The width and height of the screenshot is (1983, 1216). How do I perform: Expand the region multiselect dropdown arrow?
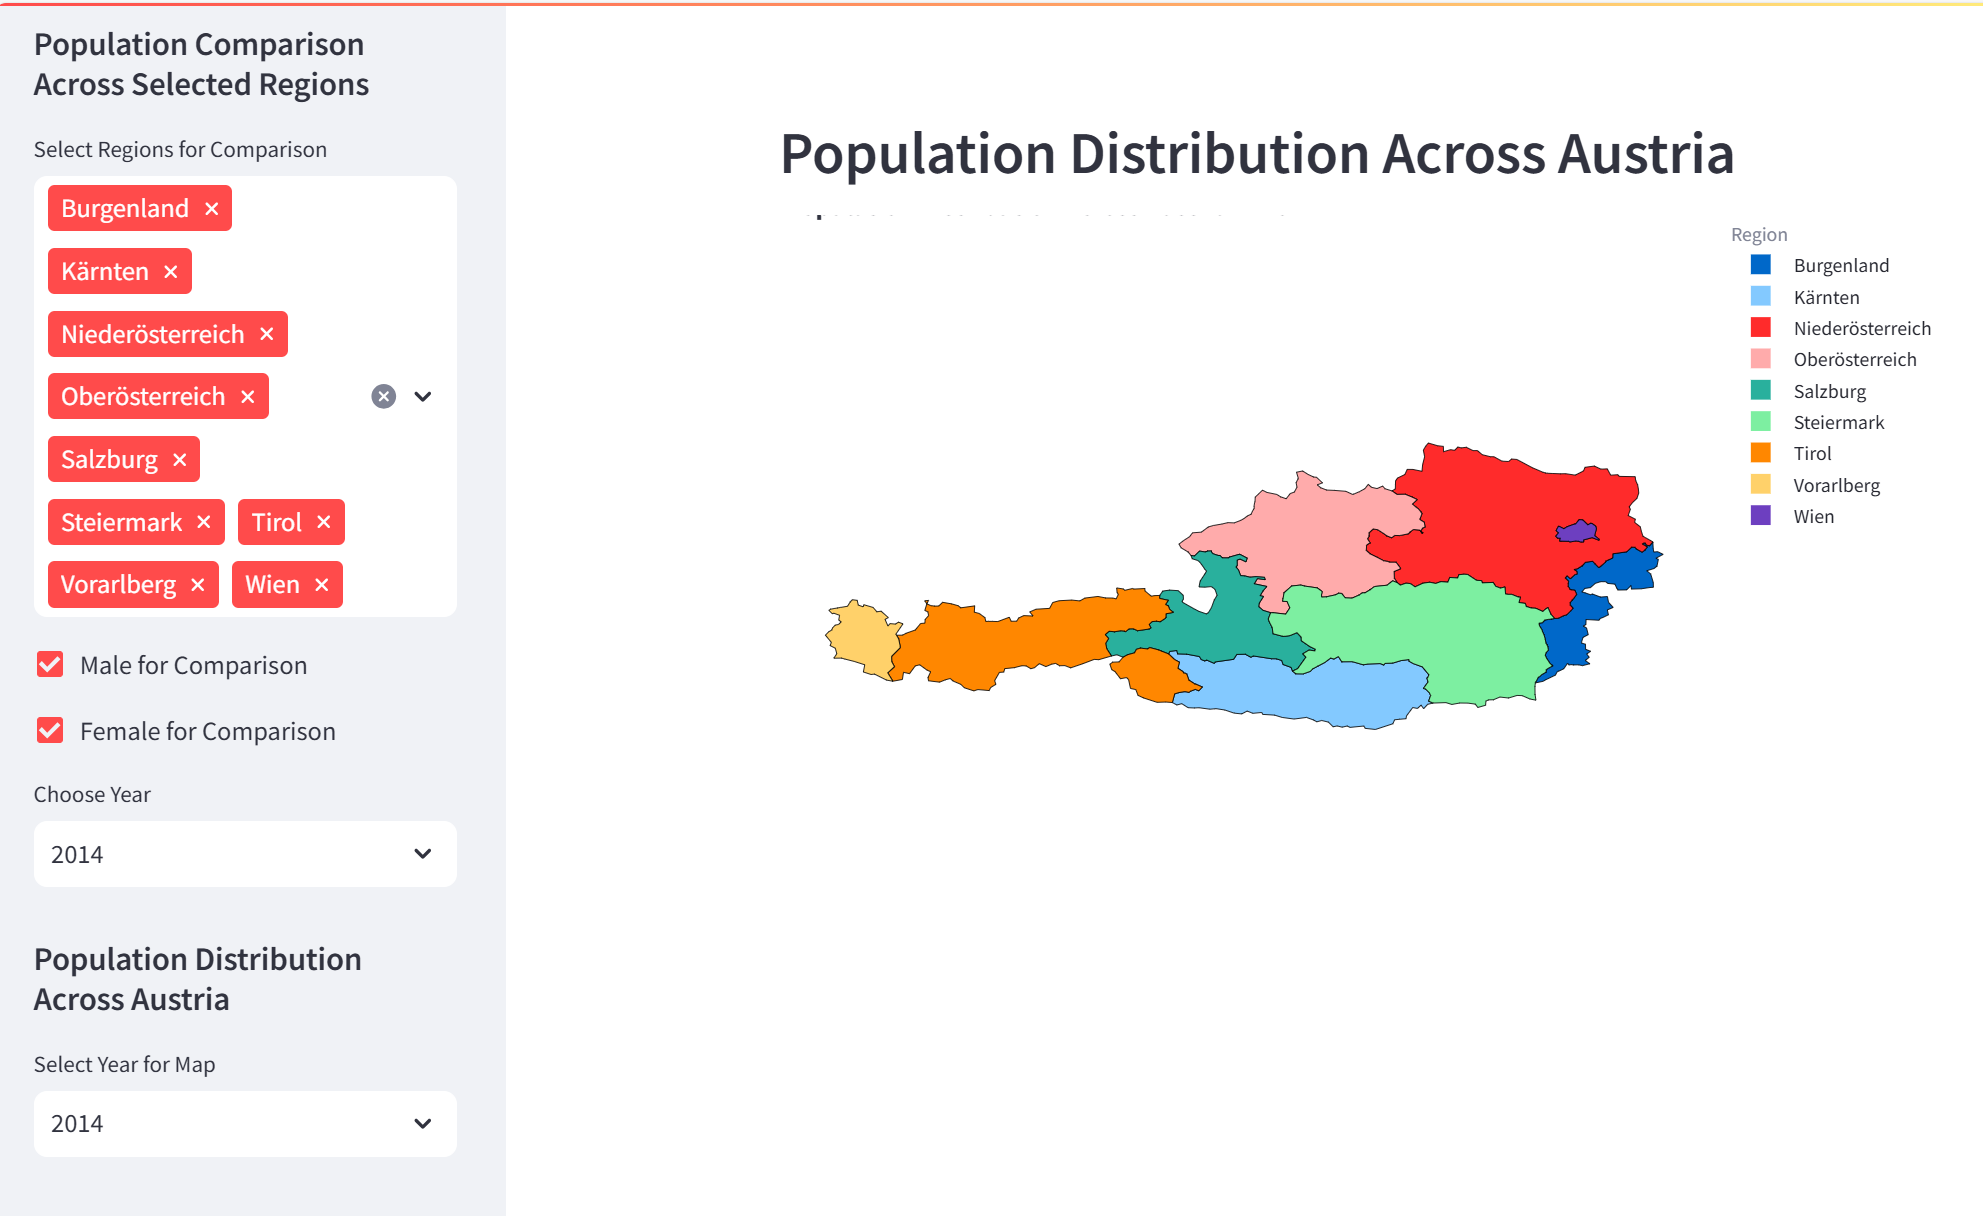423,397
